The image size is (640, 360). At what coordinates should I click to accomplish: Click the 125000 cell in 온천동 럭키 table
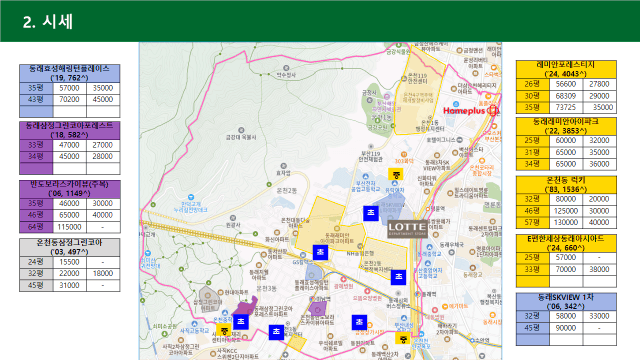pos(566,211)
